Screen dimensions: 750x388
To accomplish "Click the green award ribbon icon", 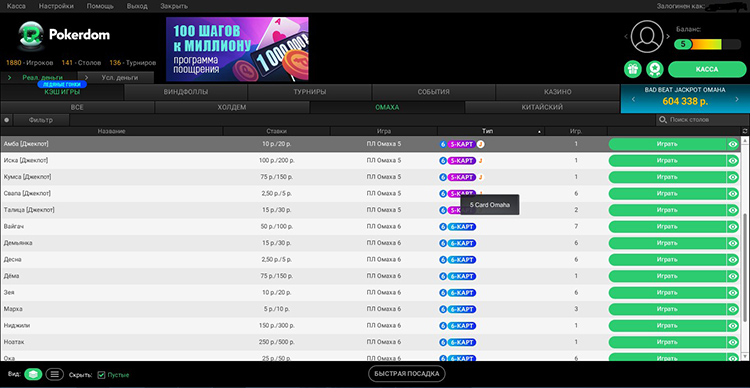I will tap(654, 69).
